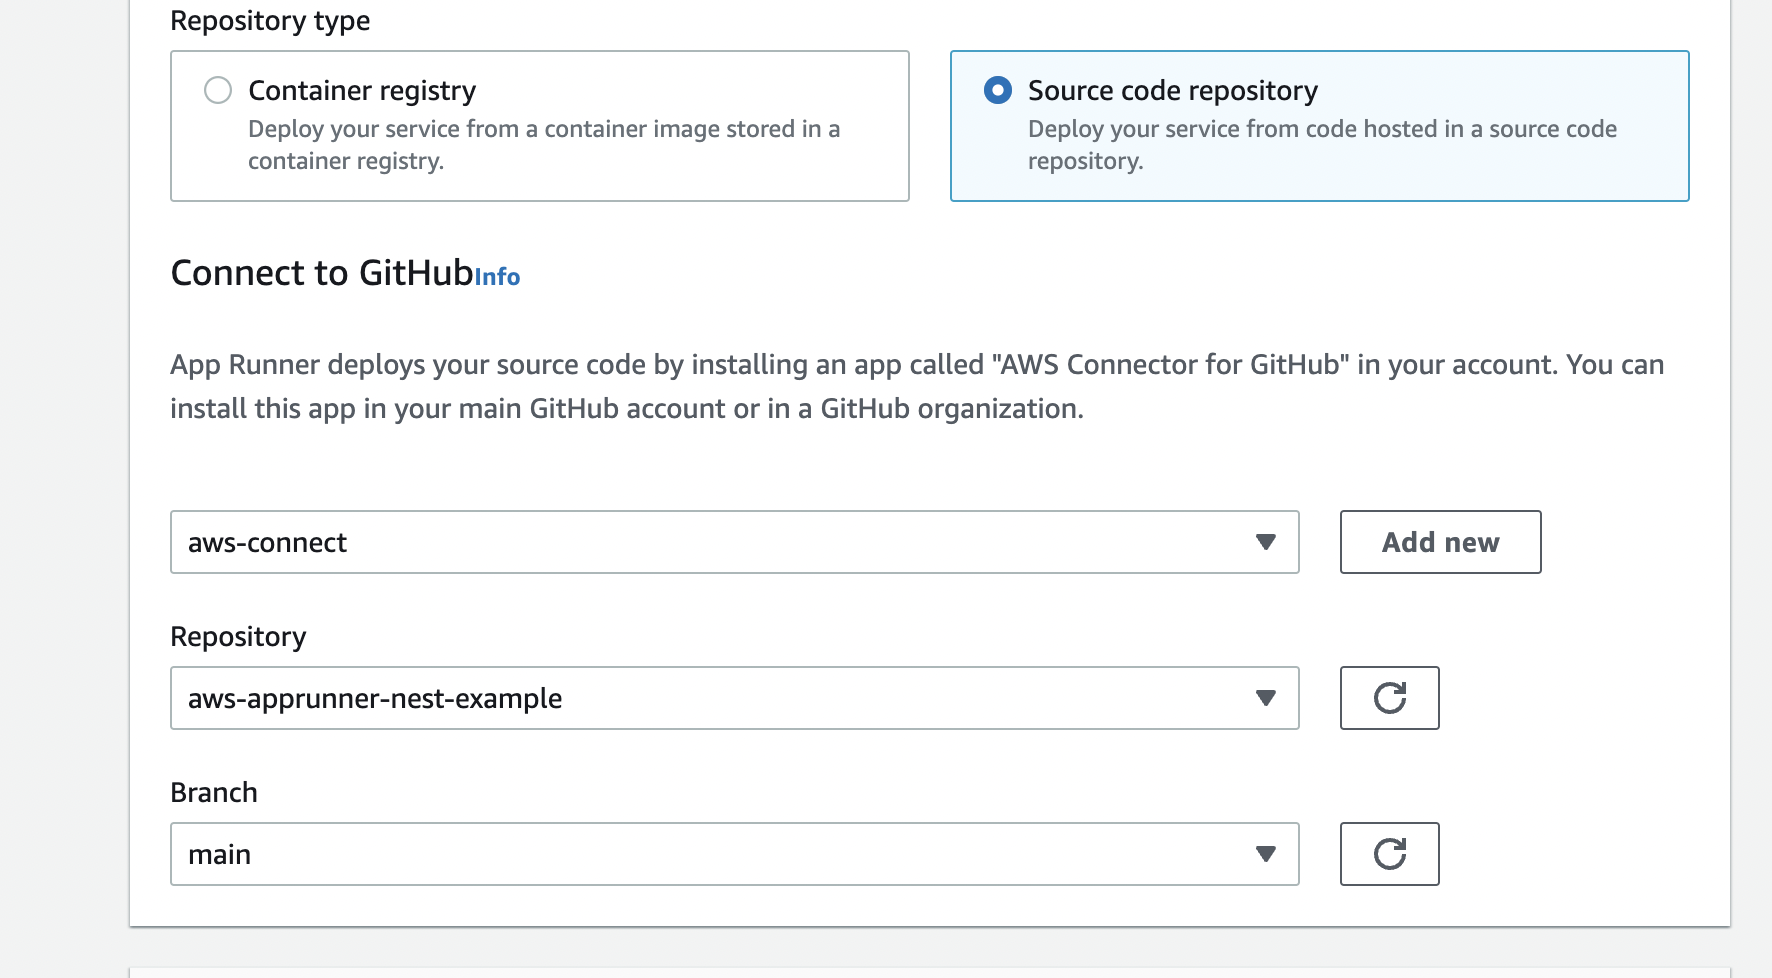Refresh the Repository list
The width and height of the screenshot is (1772, 978).
[x=1389, y=698]
